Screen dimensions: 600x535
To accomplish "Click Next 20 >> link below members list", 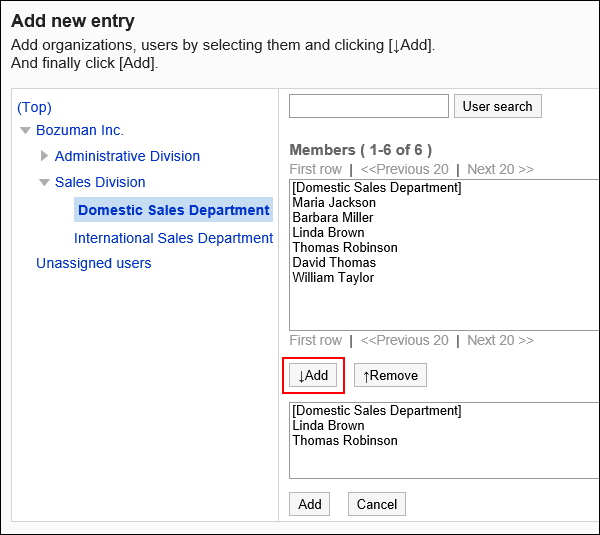I will click(500, 340).
